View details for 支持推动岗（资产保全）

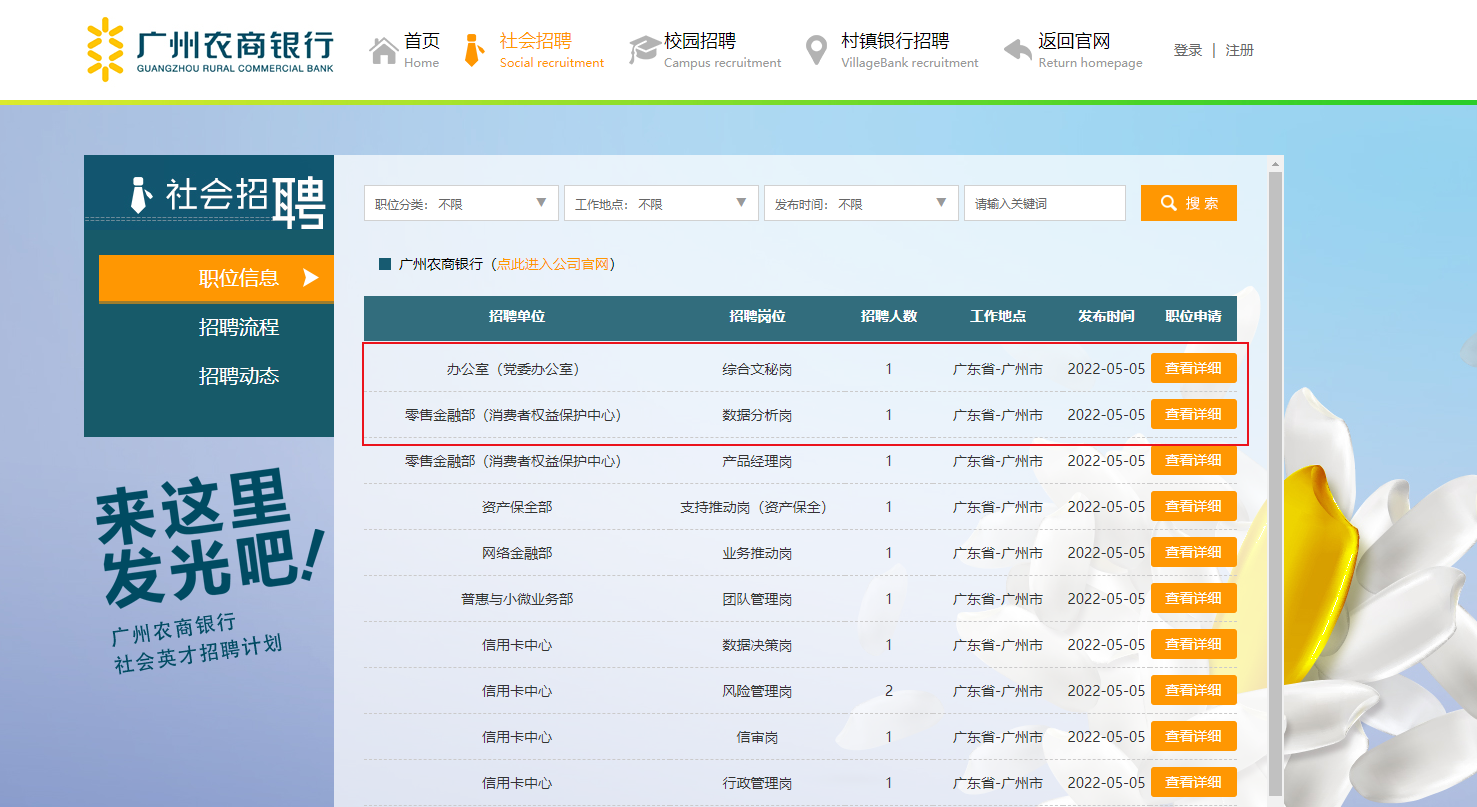1194,506
